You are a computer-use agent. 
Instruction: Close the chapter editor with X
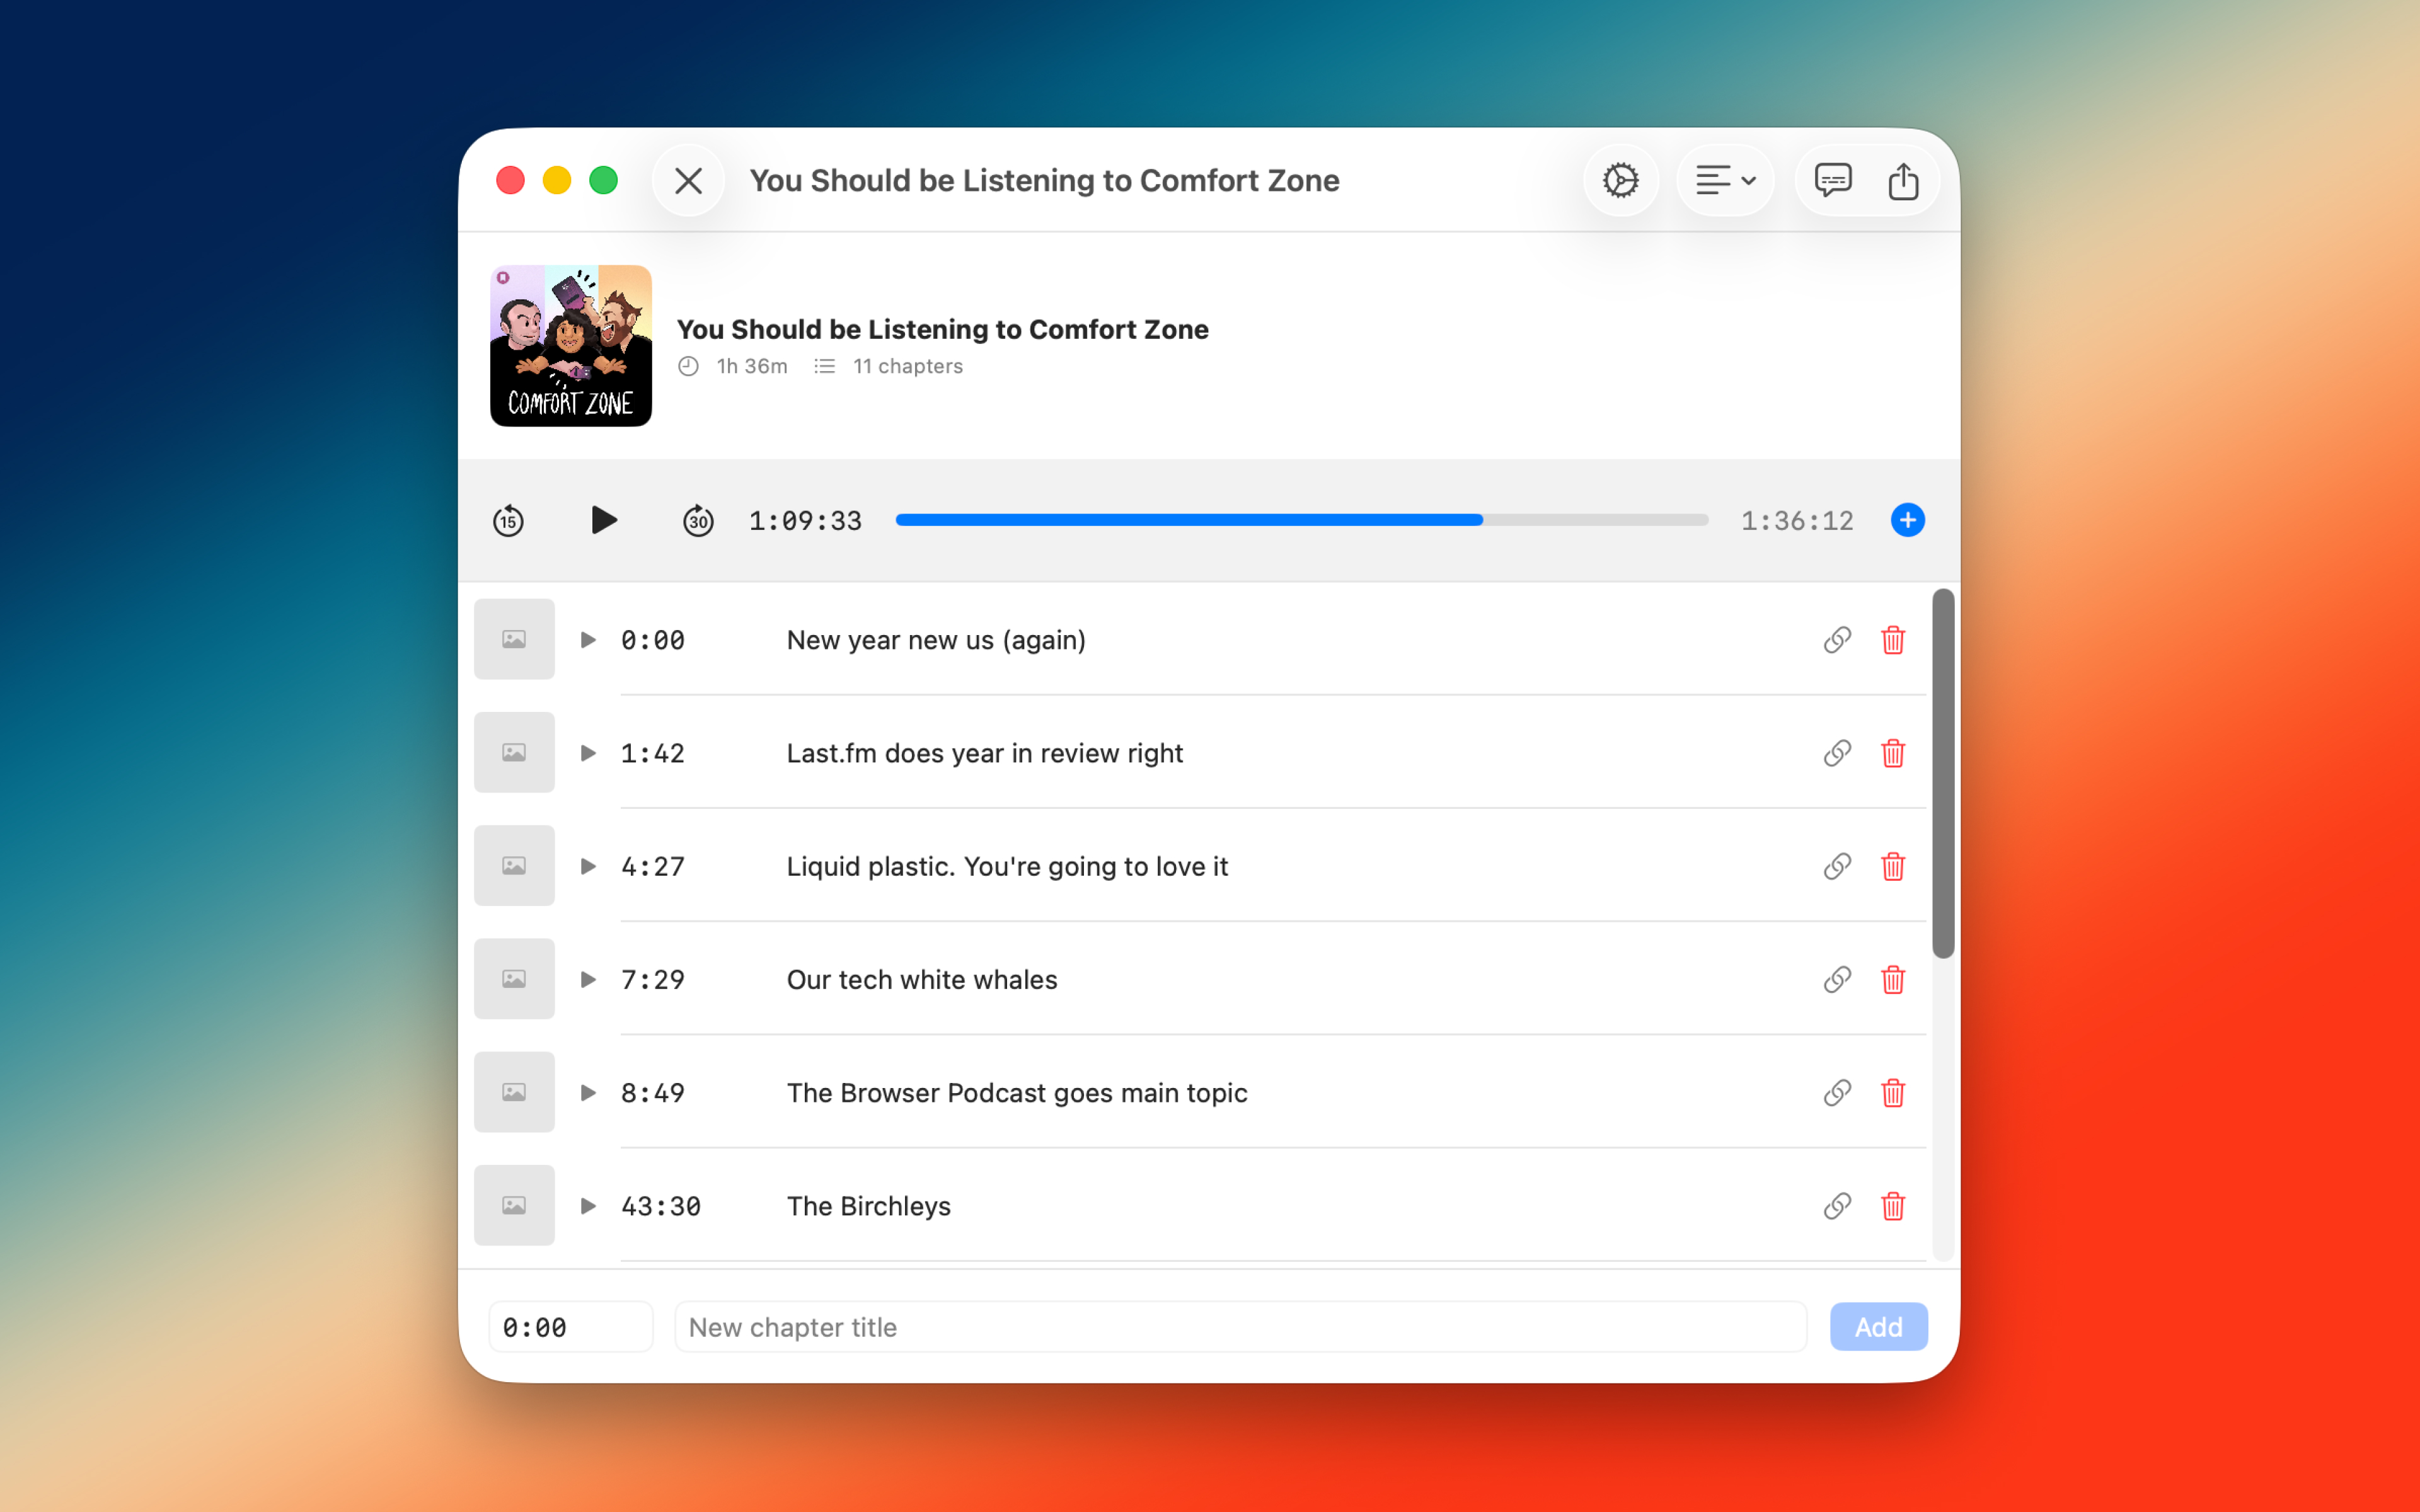[688, 180]
